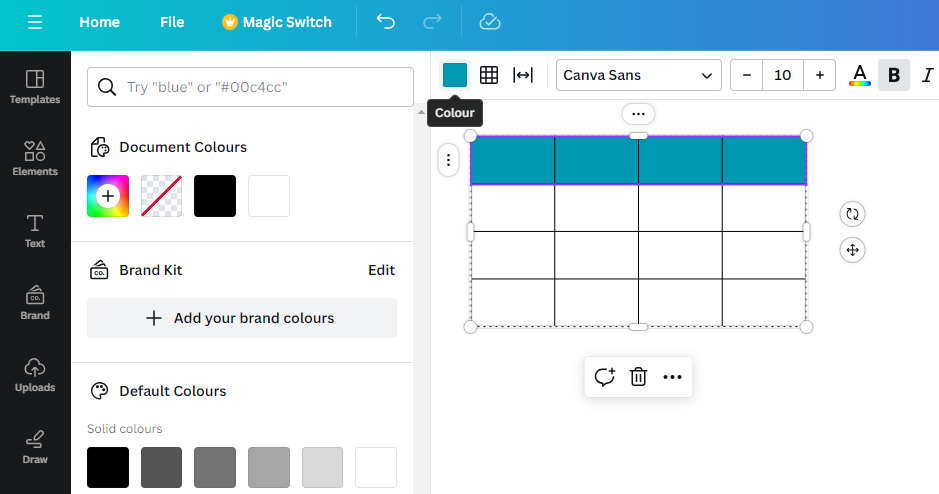Redo the last action

432,22
